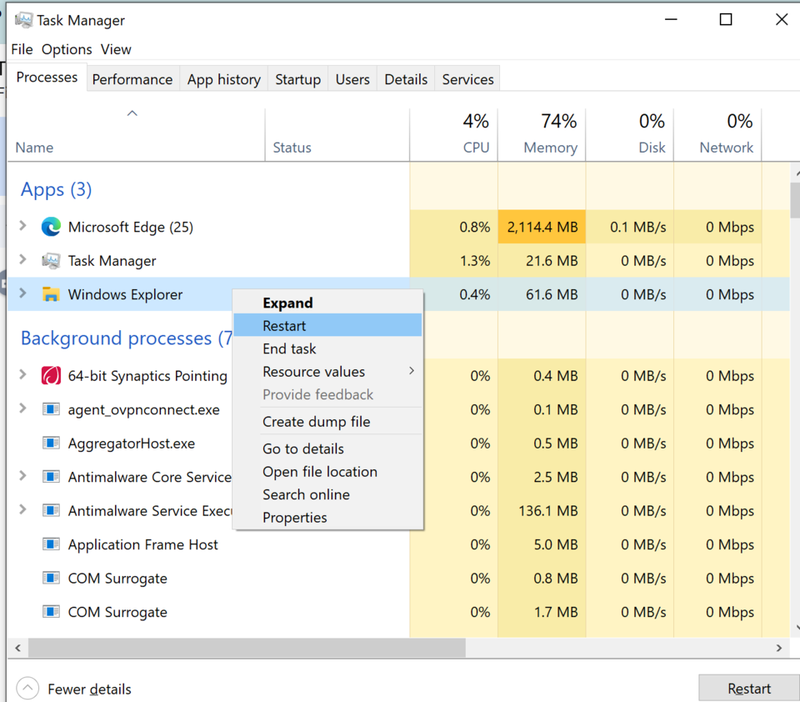Click the Task Manager CPU value 1.3%

point(454,261)
